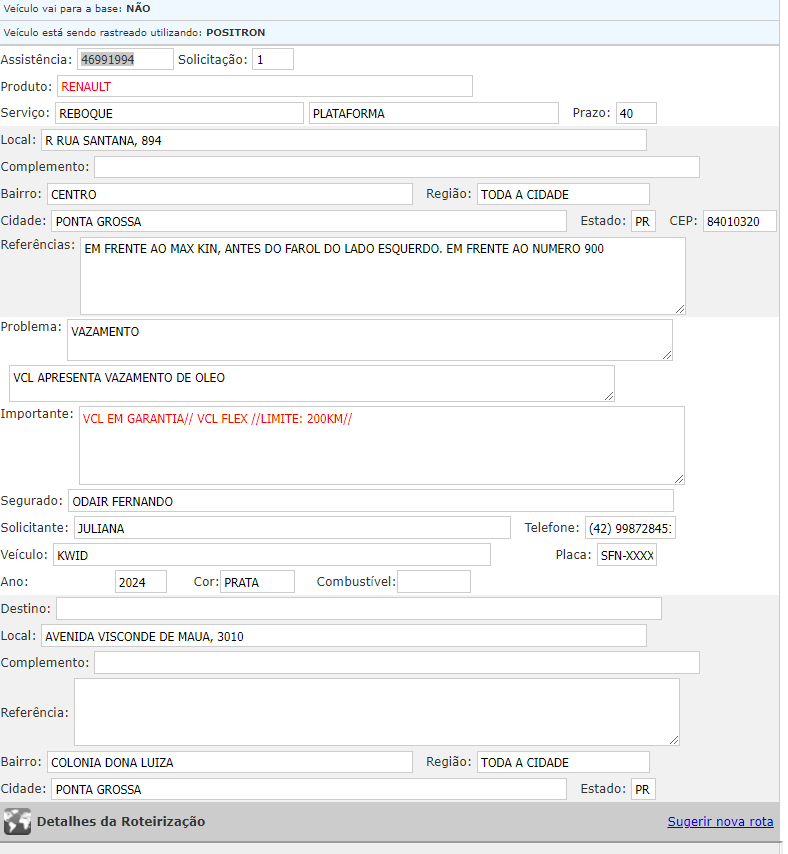Select the Prazo field showing 40
Screen dimensions: 788x854
pyautogui.click(x=636, y=113)
